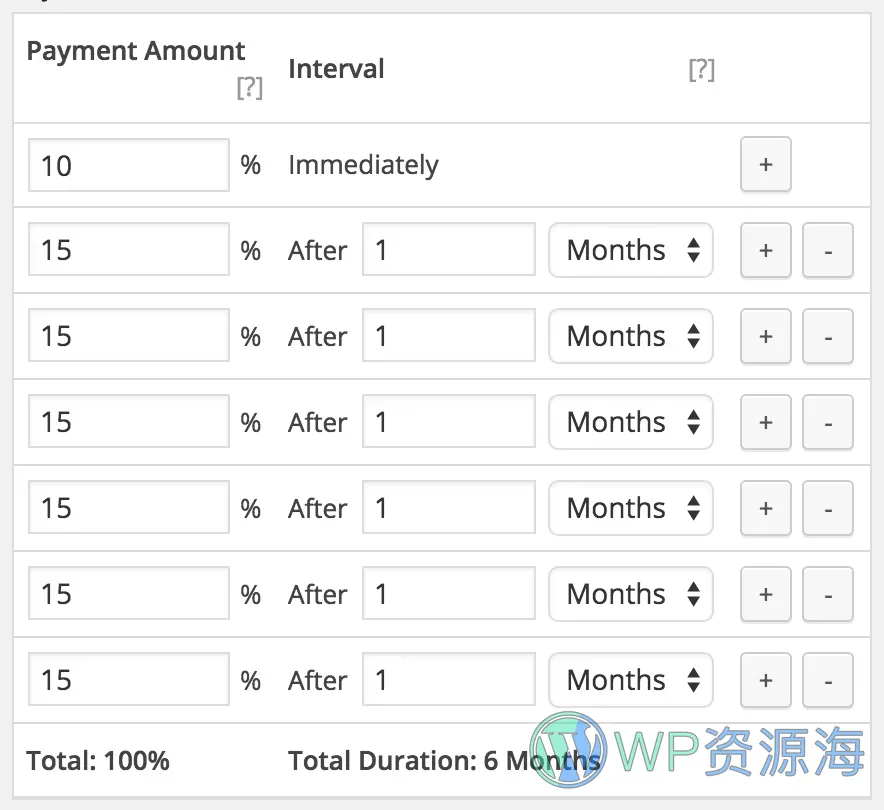This screenshot has width=884, height=810.
Task: Focus the After interval field in the second row
Action: tap(449, 249)
